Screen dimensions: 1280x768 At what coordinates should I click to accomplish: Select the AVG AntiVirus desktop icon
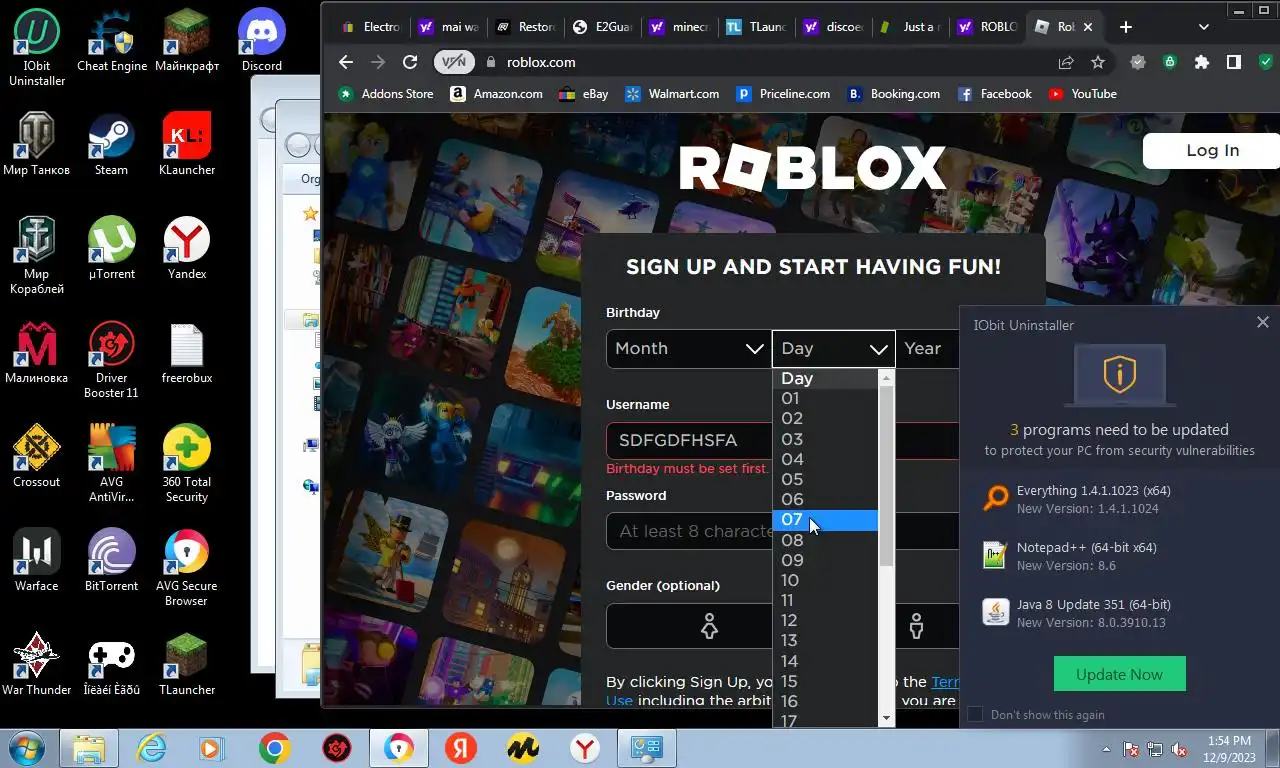click(112, 464)
